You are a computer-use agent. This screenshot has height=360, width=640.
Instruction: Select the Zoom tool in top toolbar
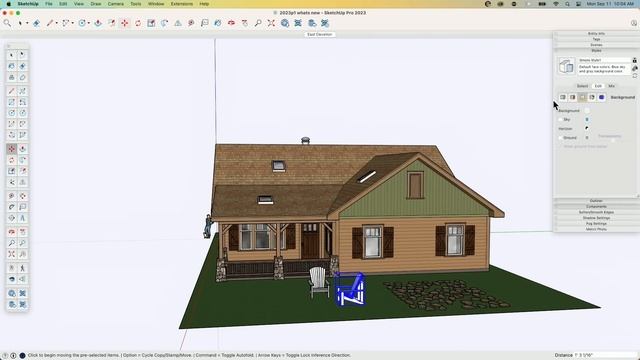pyautogui.click(x=258, y=23)
